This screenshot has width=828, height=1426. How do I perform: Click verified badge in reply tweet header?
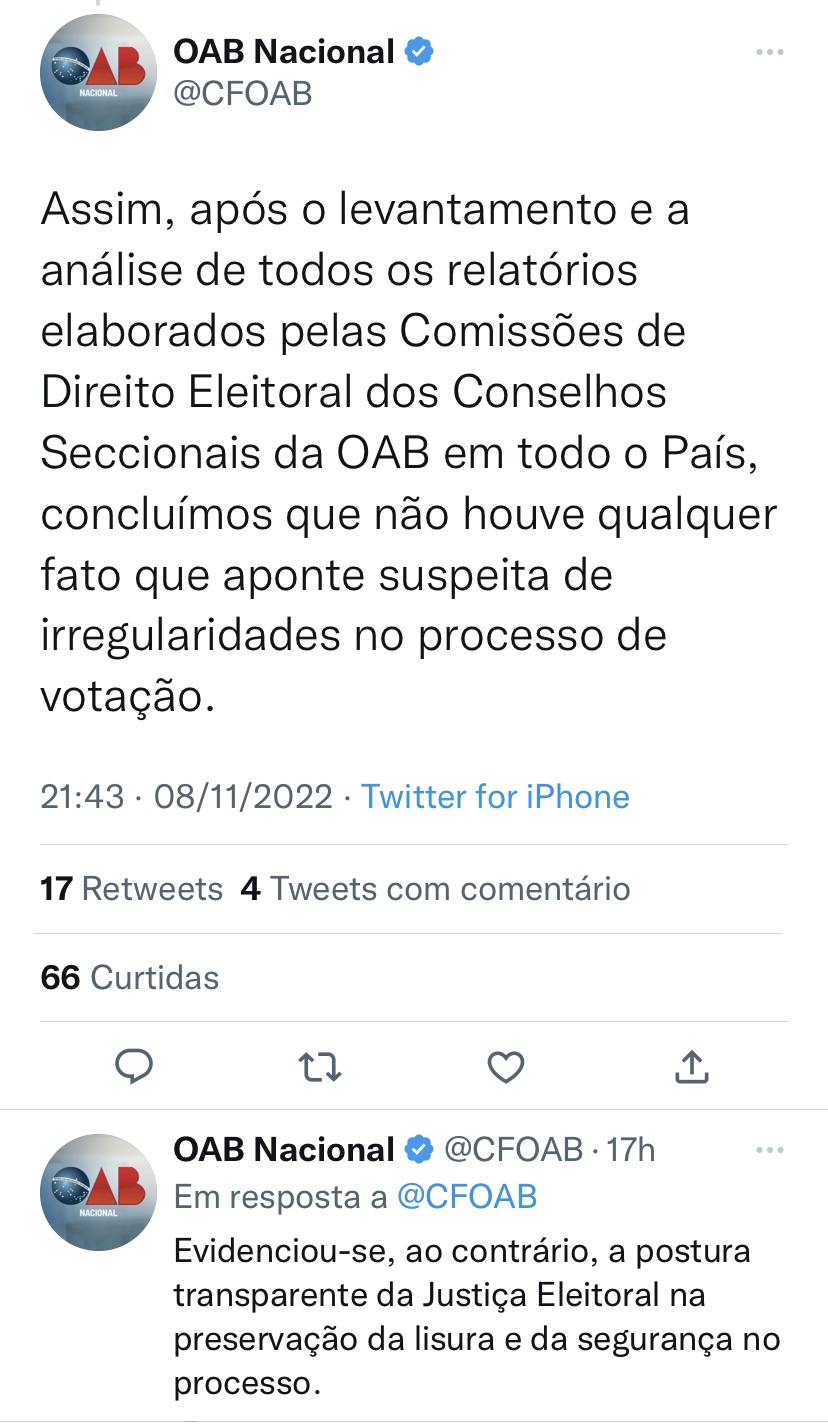click(418, 1150)
